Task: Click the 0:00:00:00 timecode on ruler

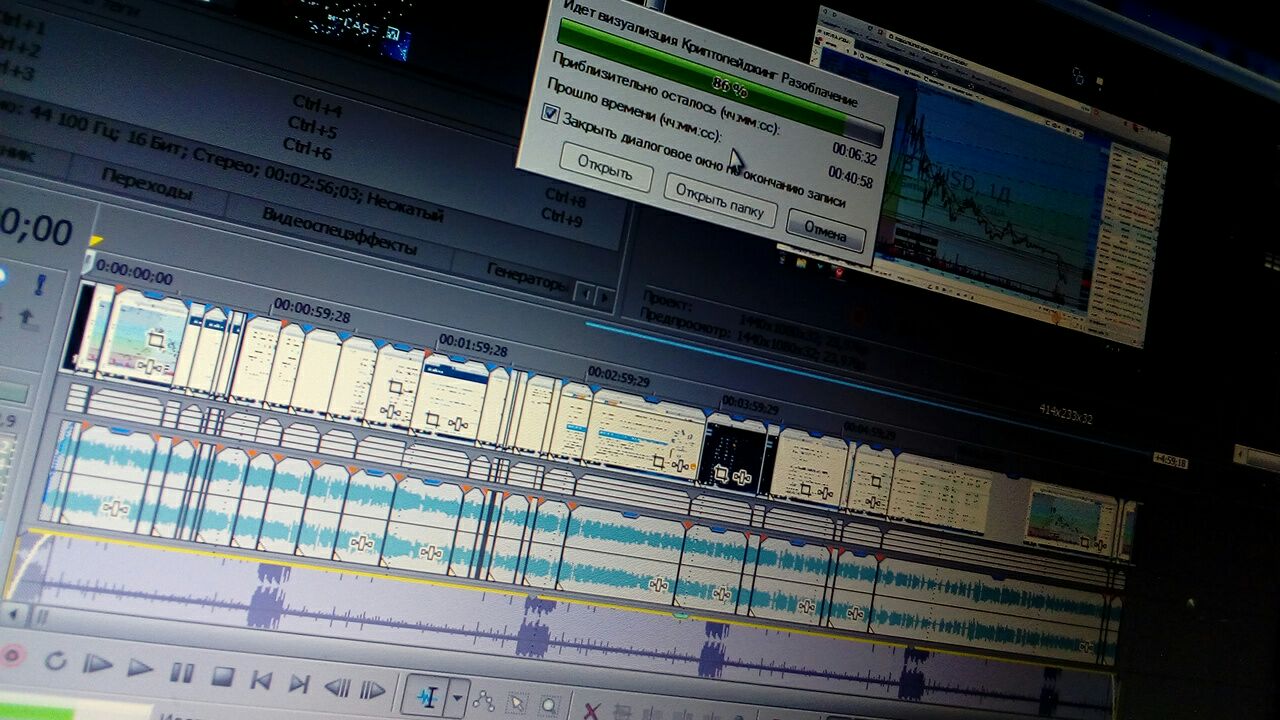Action: (x=134, y=274)
